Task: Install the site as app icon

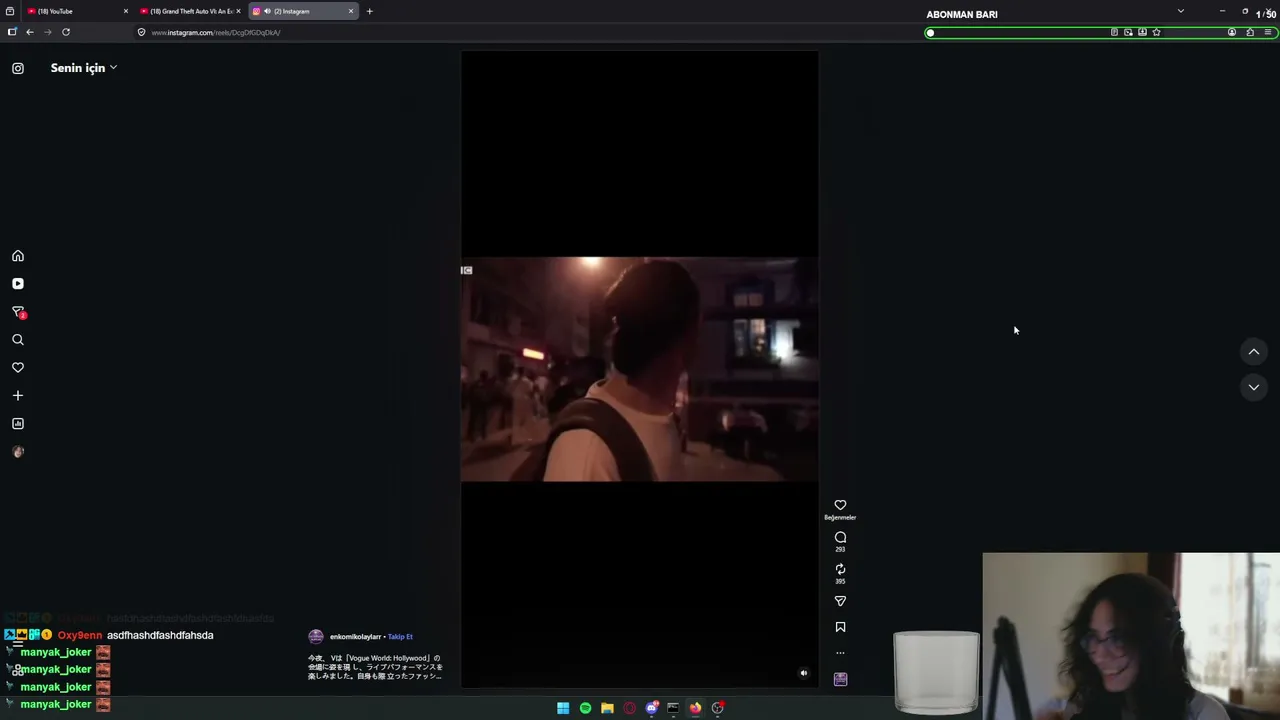Action: tap(1142, 32)
